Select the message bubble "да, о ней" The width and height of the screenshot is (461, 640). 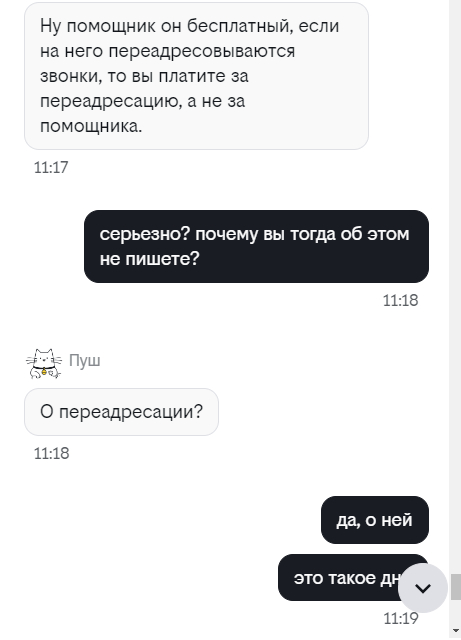(x=375, y=520)
